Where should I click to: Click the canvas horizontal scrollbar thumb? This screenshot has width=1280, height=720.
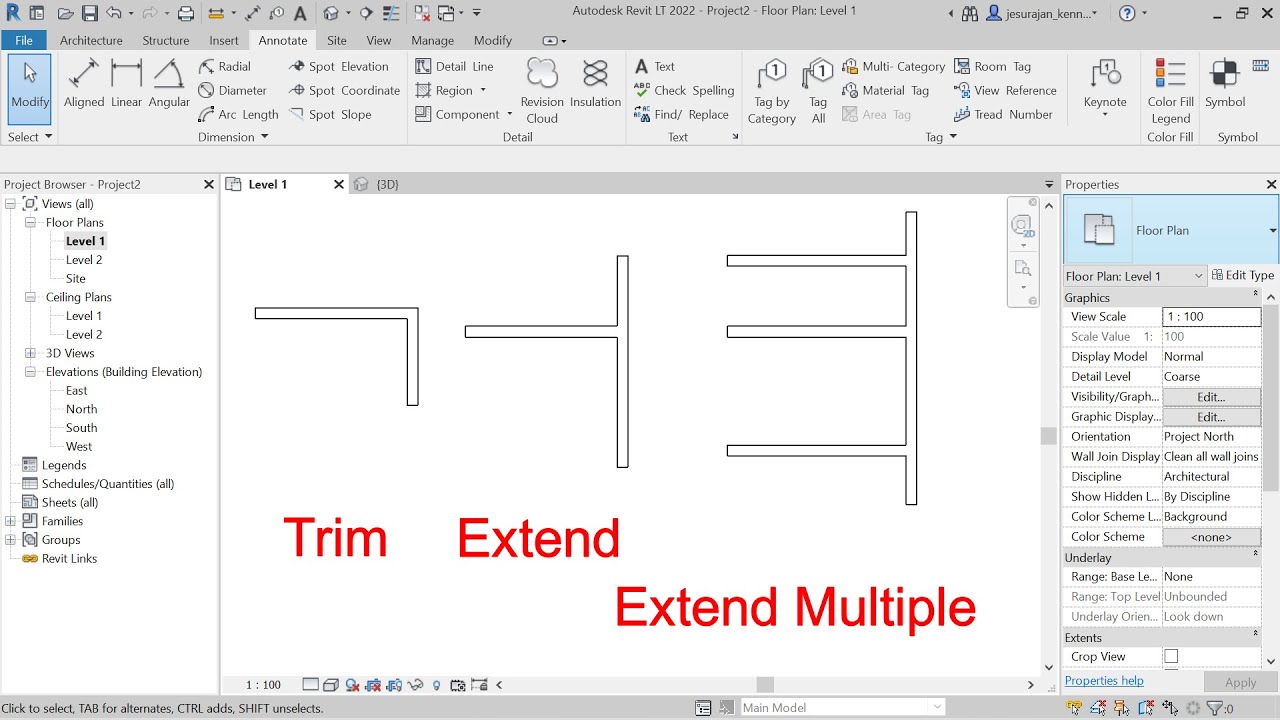[765, 685]
